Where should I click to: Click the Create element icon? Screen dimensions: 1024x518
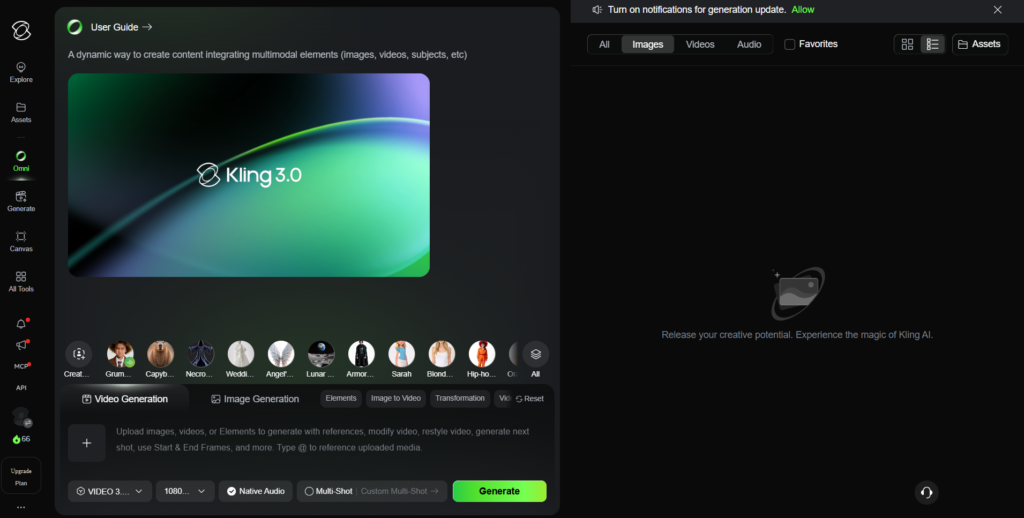(x=78, y=354)
